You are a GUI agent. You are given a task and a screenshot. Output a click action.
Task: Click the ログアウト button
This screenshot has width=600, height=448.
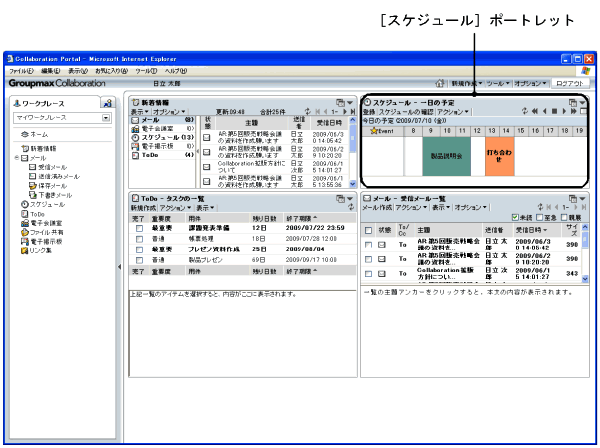(x=570, y=85)
